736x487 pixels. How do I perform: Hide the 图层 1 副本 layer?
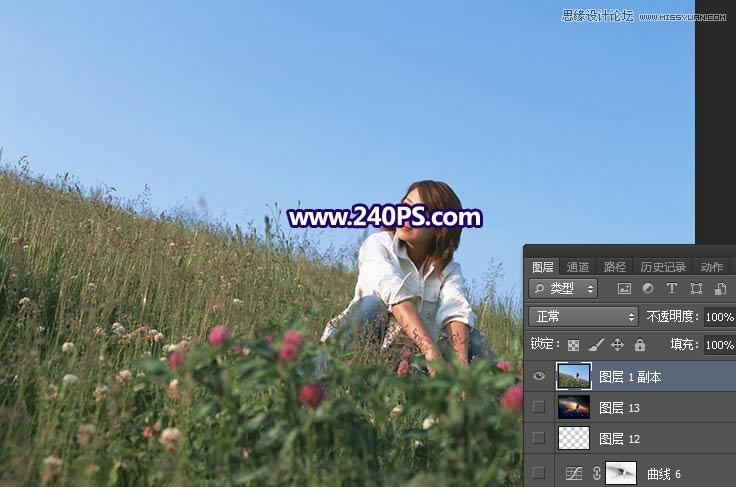(539, 376)
